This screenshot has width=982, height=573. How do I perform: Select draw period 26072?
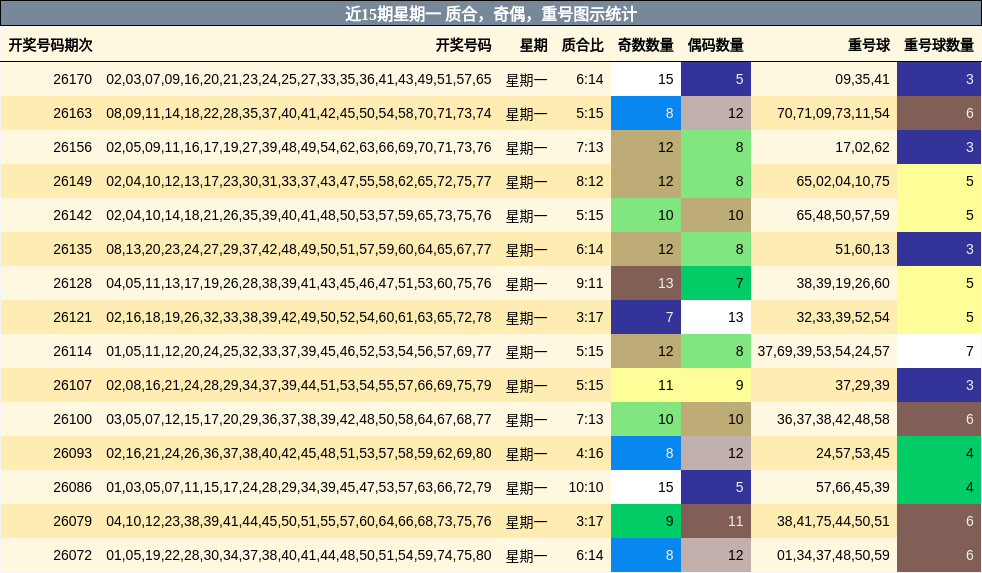click(73, 555)
